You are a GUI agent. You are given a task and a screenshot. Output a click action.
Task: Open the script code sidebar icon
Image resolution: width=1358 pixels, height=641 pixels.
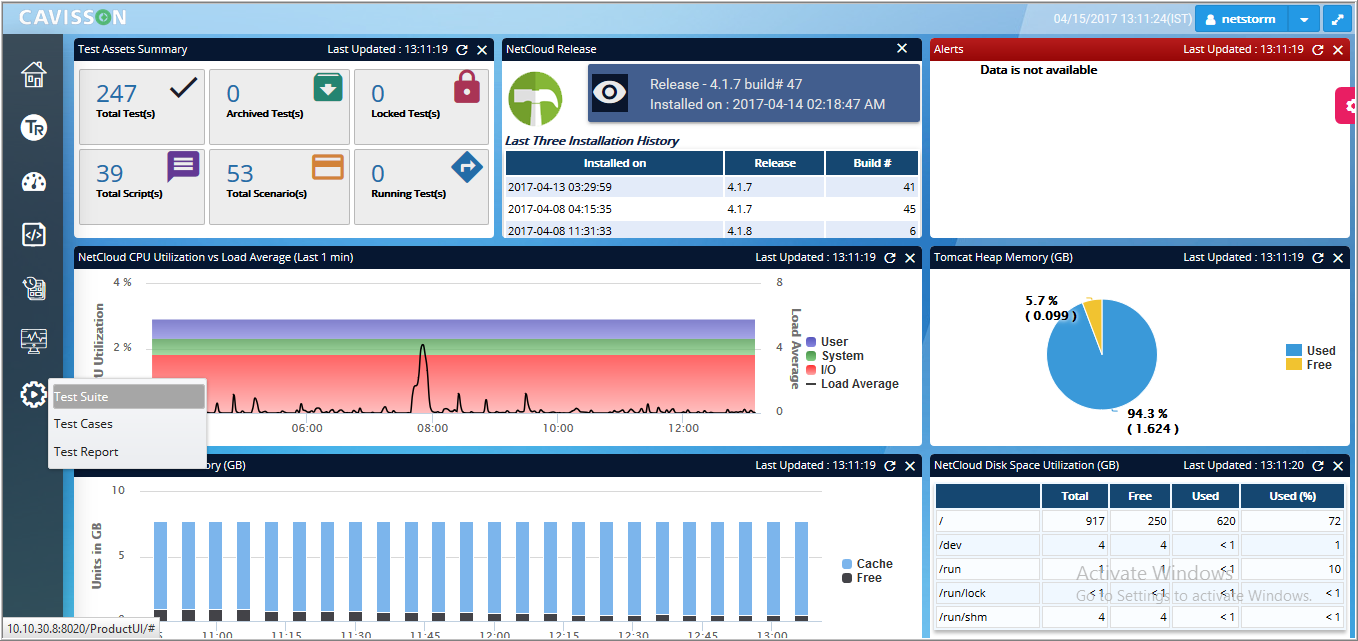34,235
